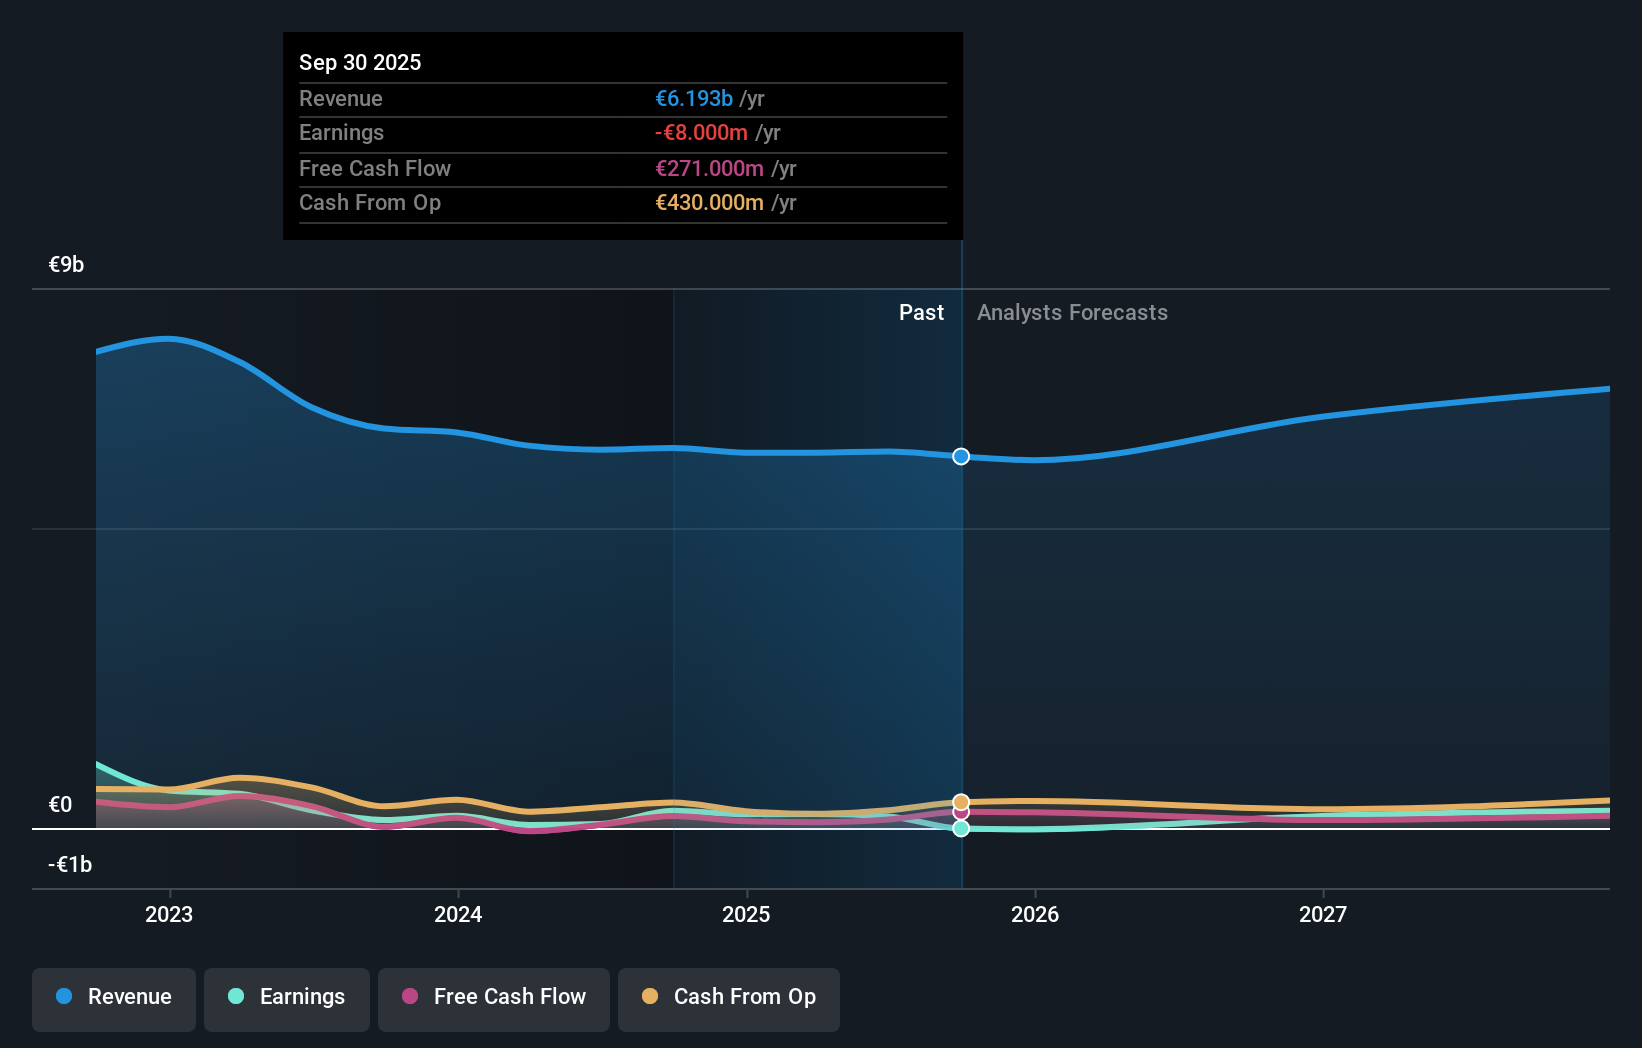Click the Free Cash Flow label in tooltip

tap(375, 168)
